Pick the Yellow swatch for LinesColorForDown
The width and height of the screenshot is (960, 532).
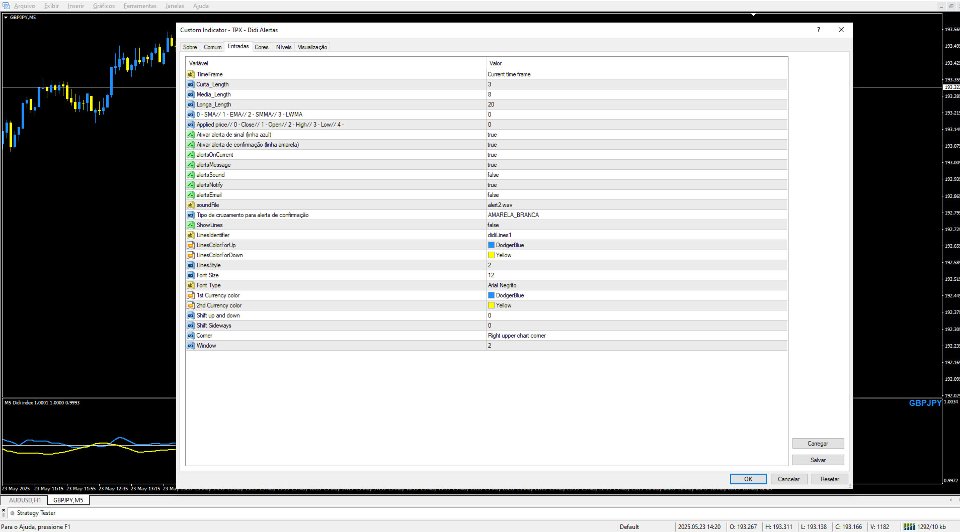click(x=491, y=255)
